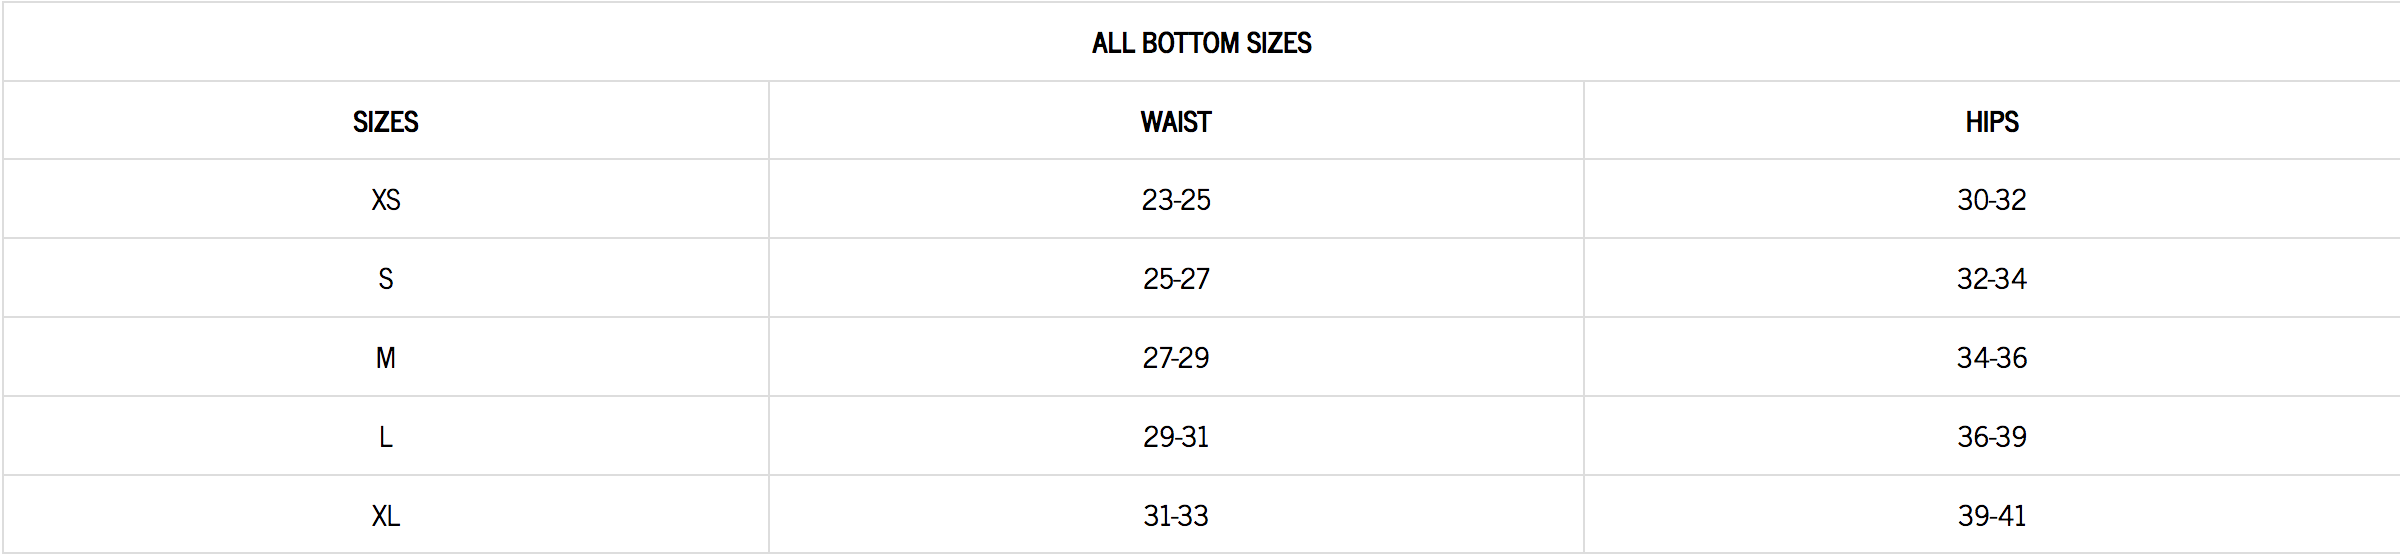Click the word SIZES in the title banner
2400x556 pixels.
coord(1279,43)
